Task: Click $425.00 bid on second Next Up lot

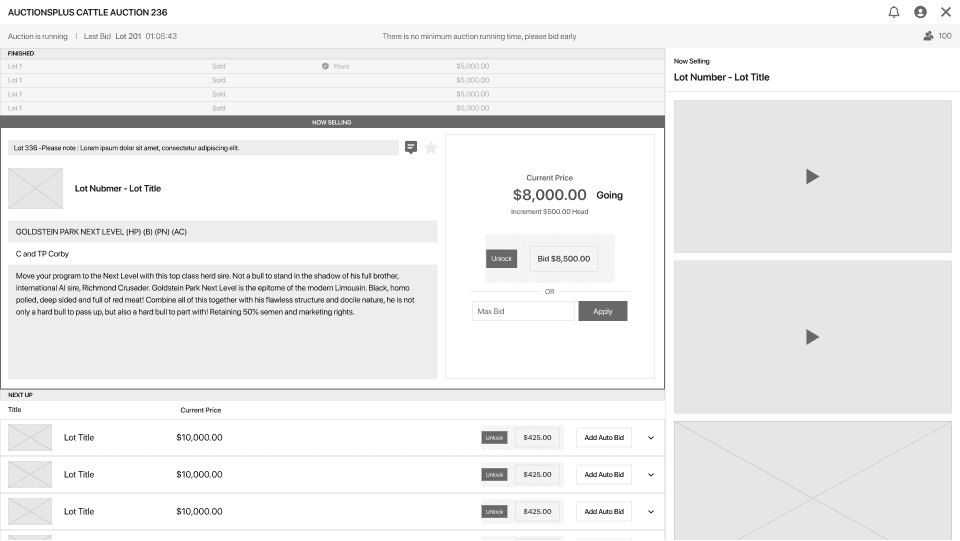Action: point(537,474)
